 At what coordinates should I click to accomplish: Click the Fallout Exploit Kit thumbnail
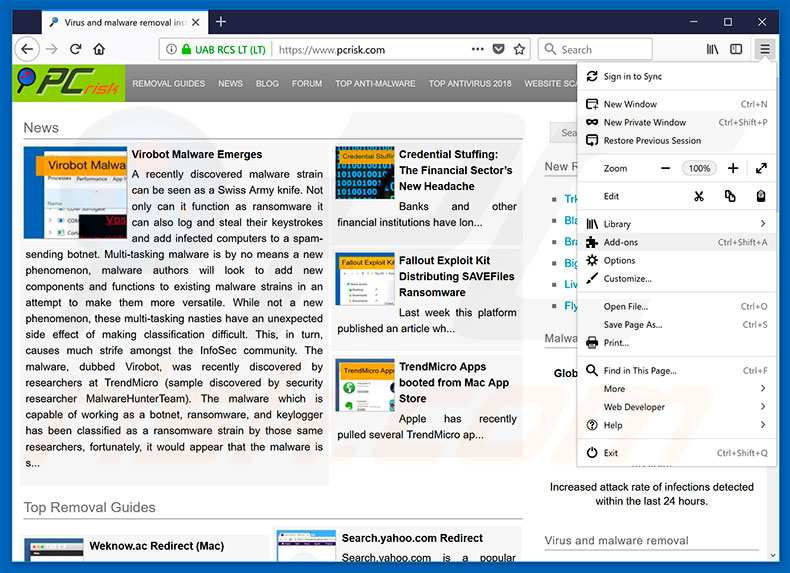pyautogui.click(x=365, y=279)
